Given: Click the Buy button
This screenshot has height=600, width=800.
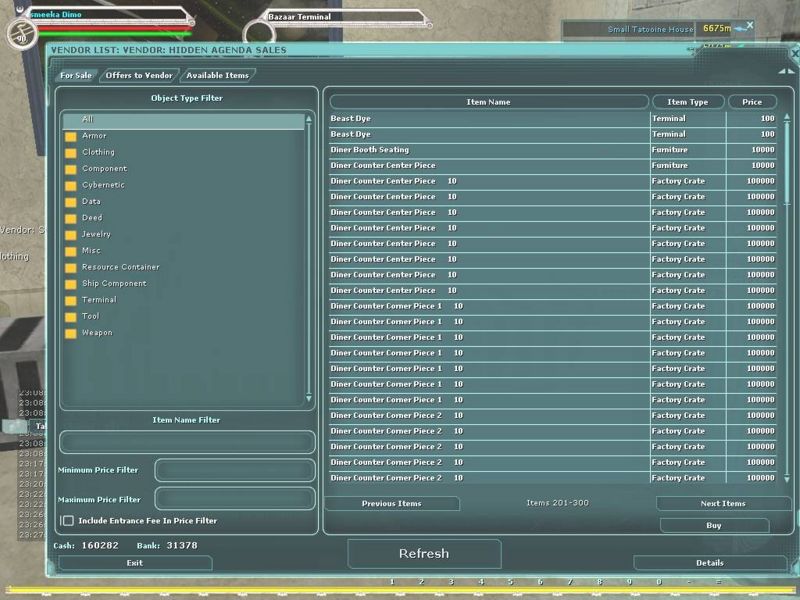Looking at the screenshot, I should [713, 526].
